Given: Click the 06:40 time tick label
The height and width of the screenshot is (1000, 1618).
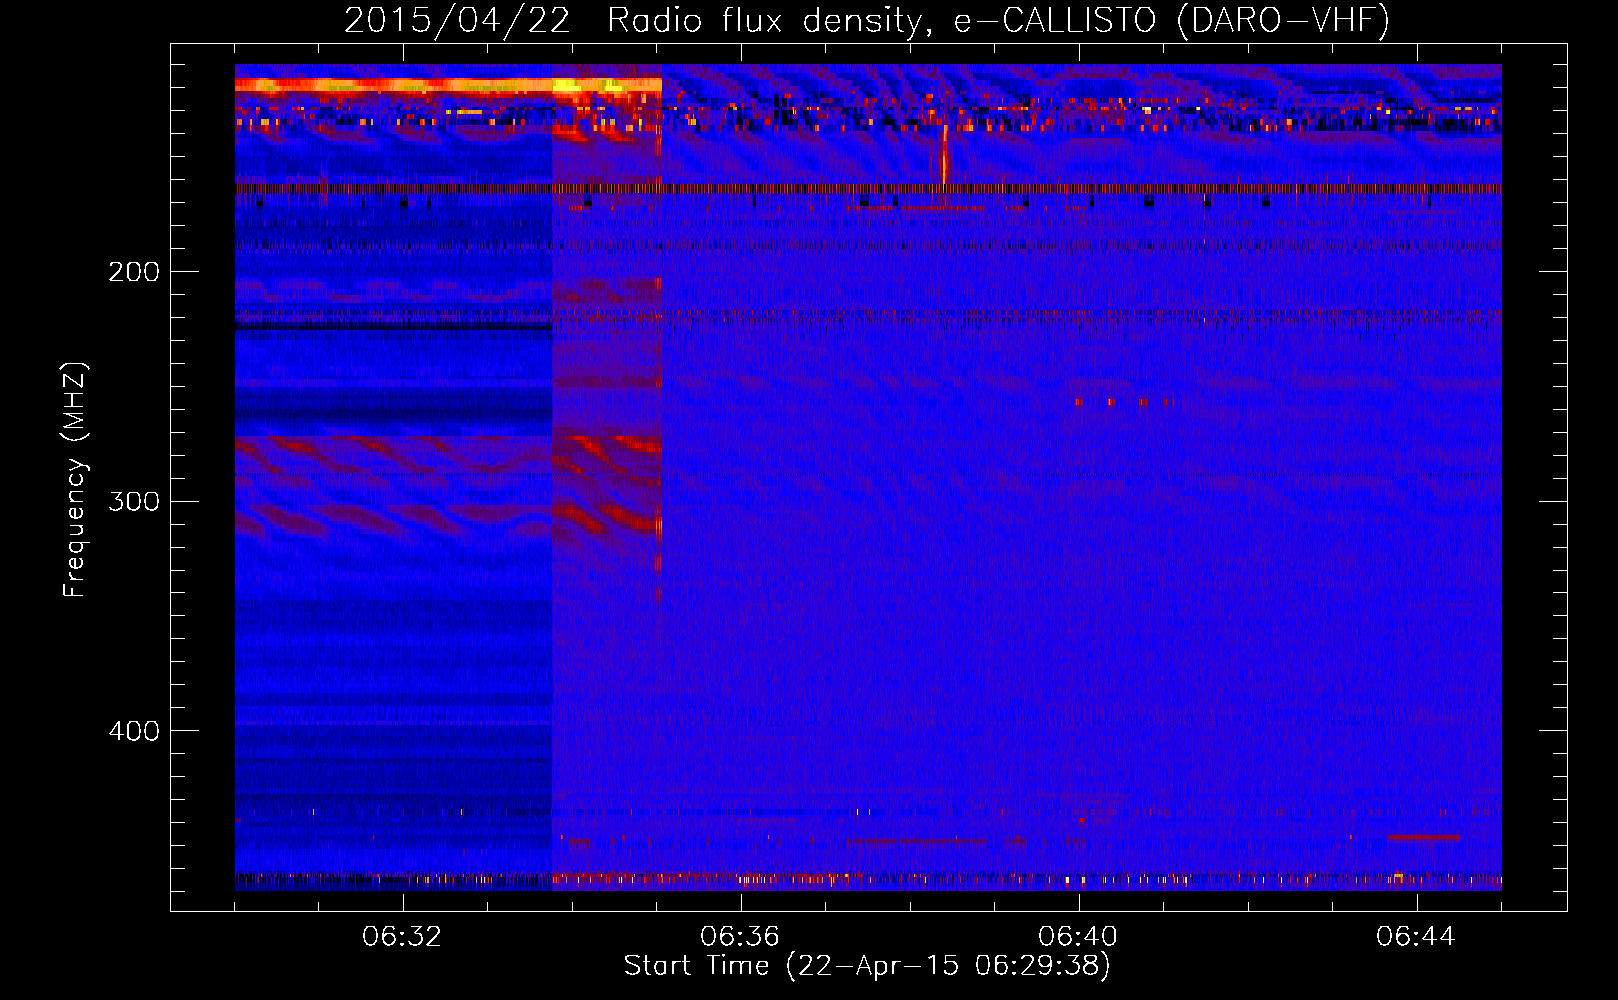Looking at the screenshot, I should coord(1078,937).
